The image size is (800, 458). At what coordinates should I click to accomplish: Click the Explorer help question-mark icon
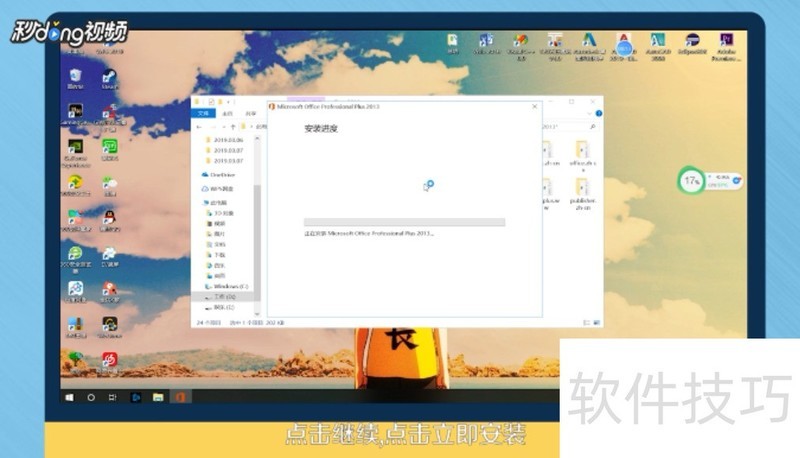598,113
